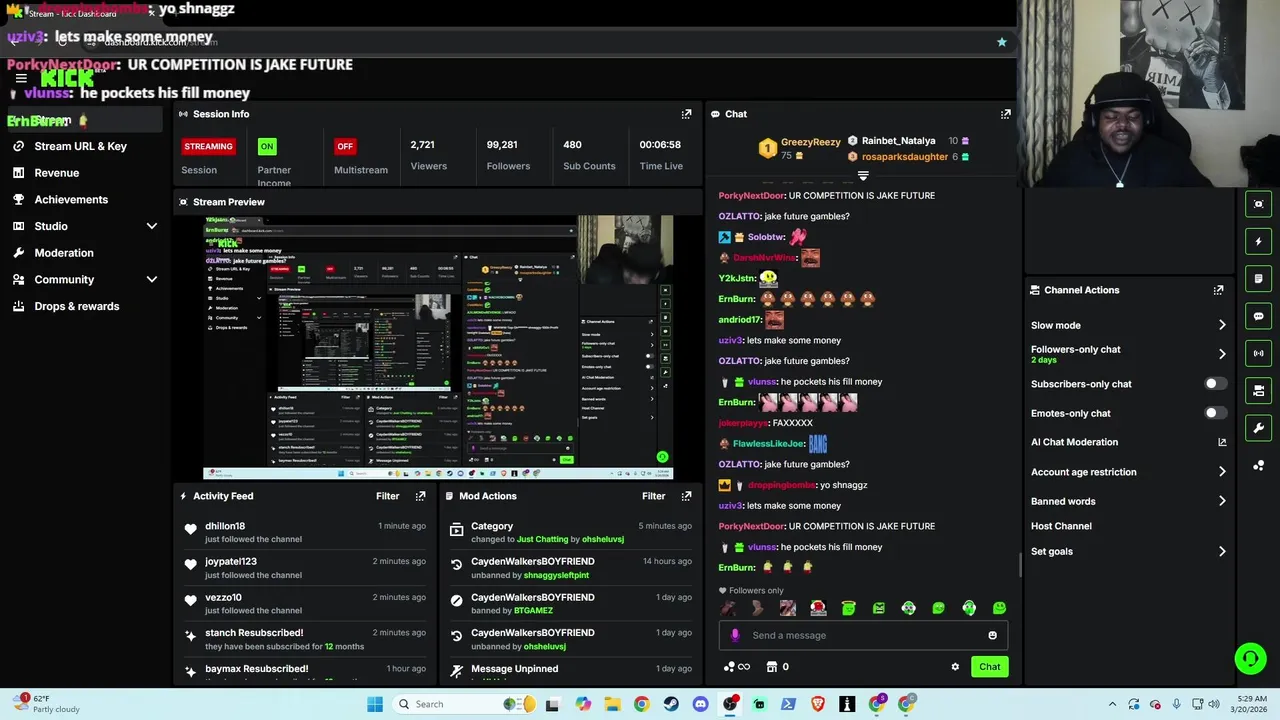This screenshot has height=720, width=1280.
Task: Collapse the chat leaderboard chevron
Action: coord(863,176)
